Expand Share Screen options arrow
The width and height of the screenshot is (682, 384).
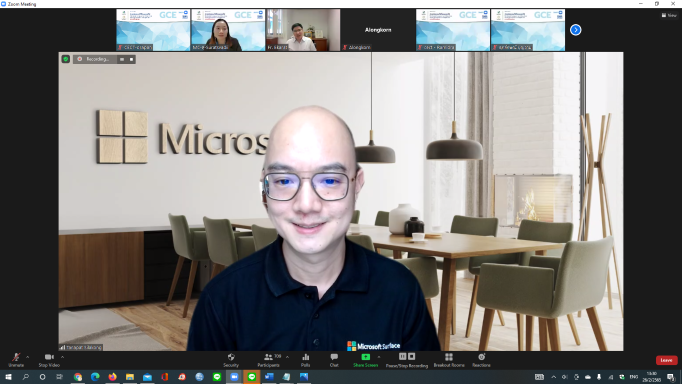[x=379, y=357]
